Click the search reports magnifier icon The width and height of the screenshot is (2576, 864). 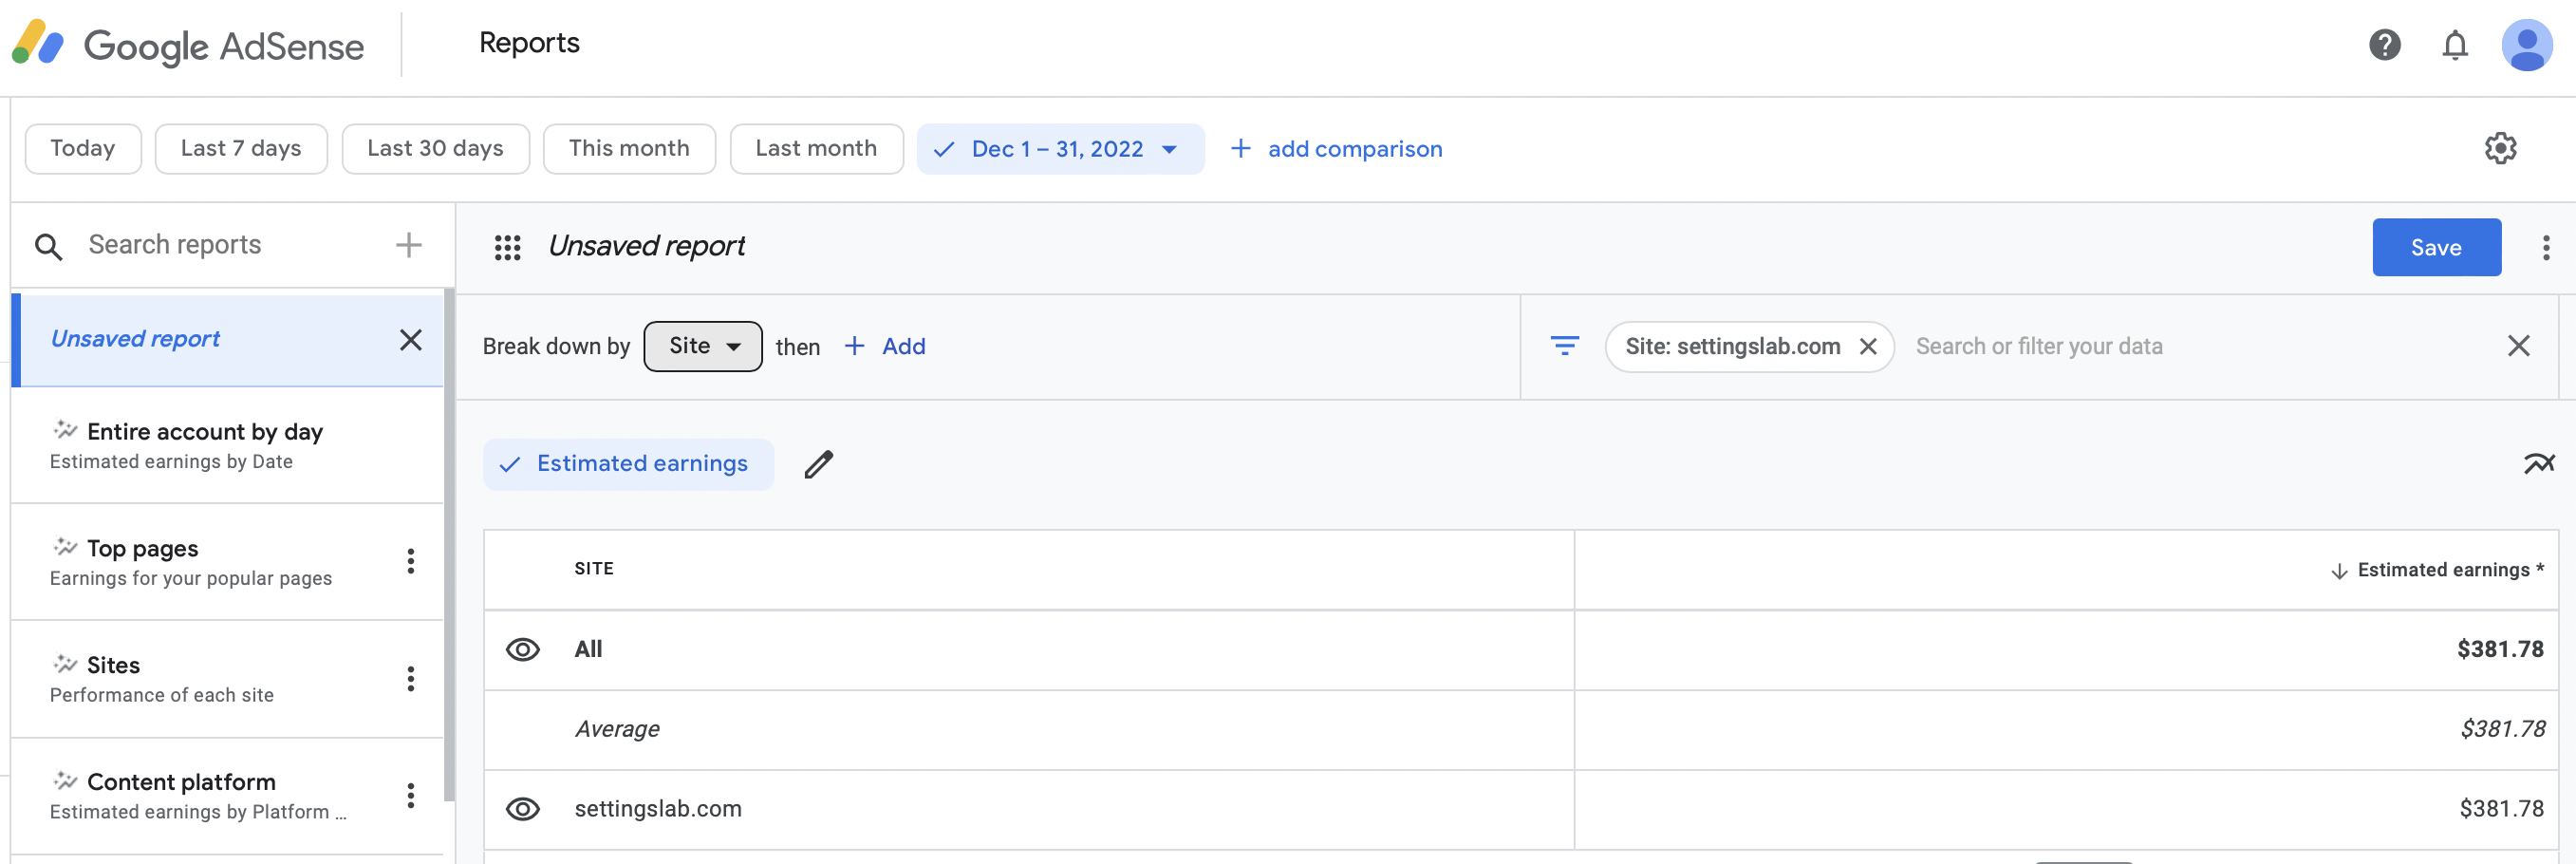coord(48,246)
